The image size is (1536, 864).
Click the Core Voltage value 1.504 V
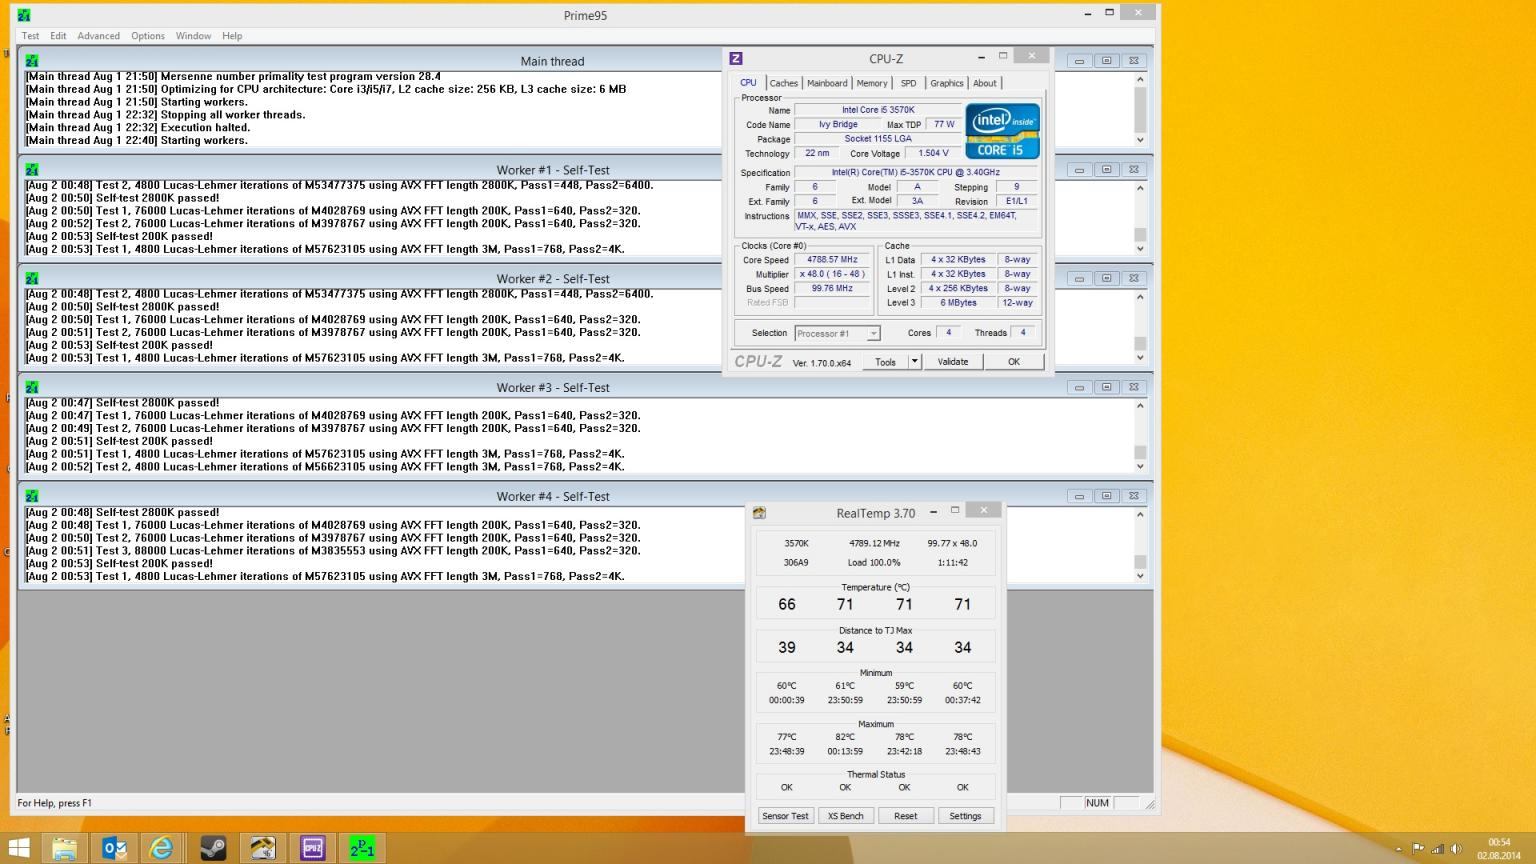(933, 153)
